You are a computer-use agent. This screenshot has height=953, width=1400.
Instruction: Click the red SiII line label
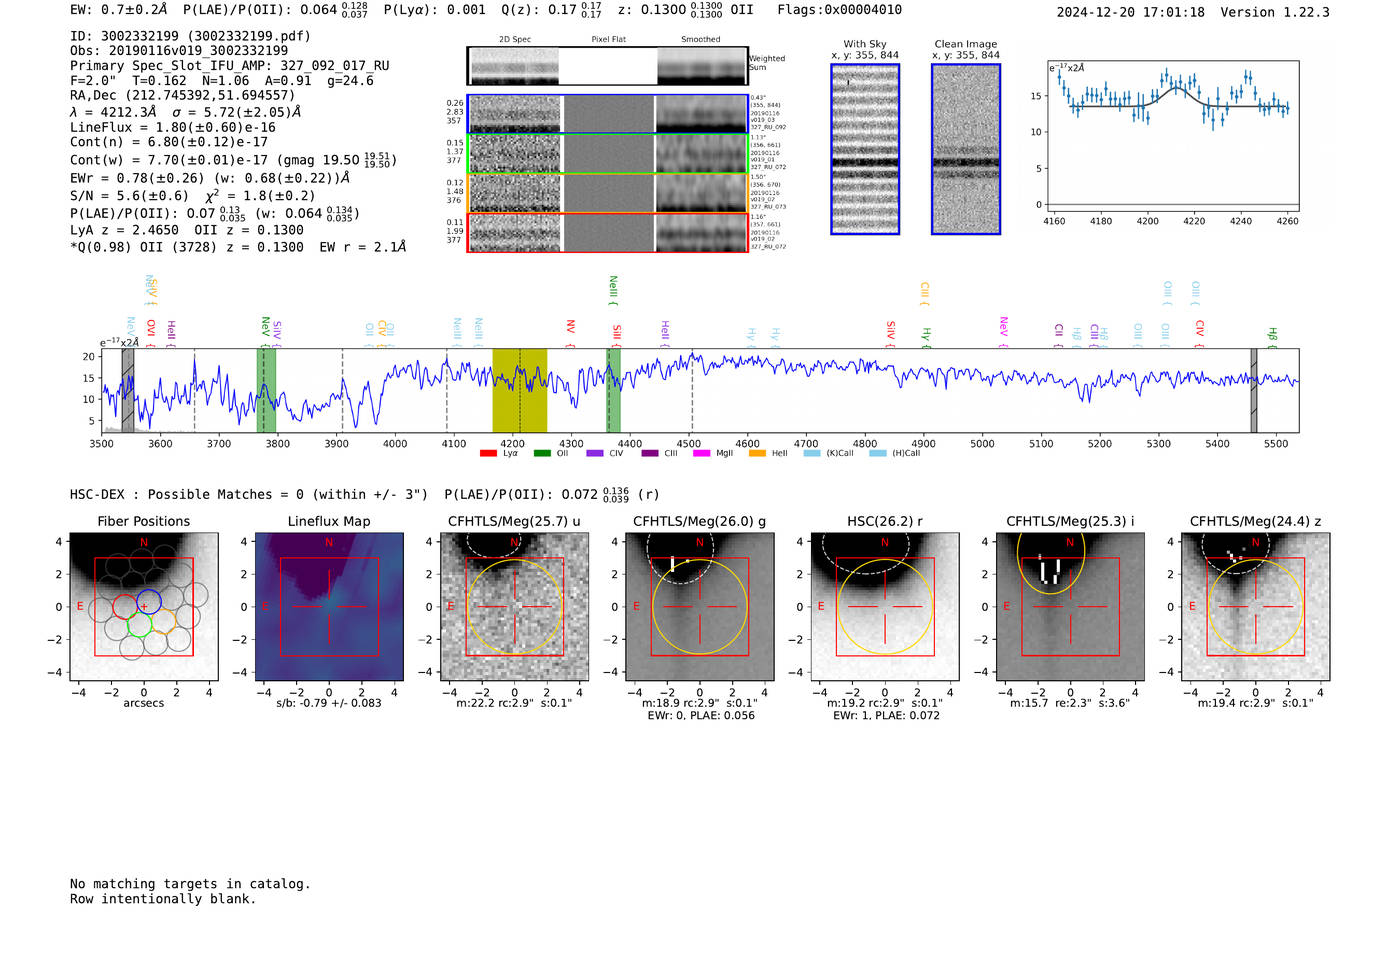[617, 334]
